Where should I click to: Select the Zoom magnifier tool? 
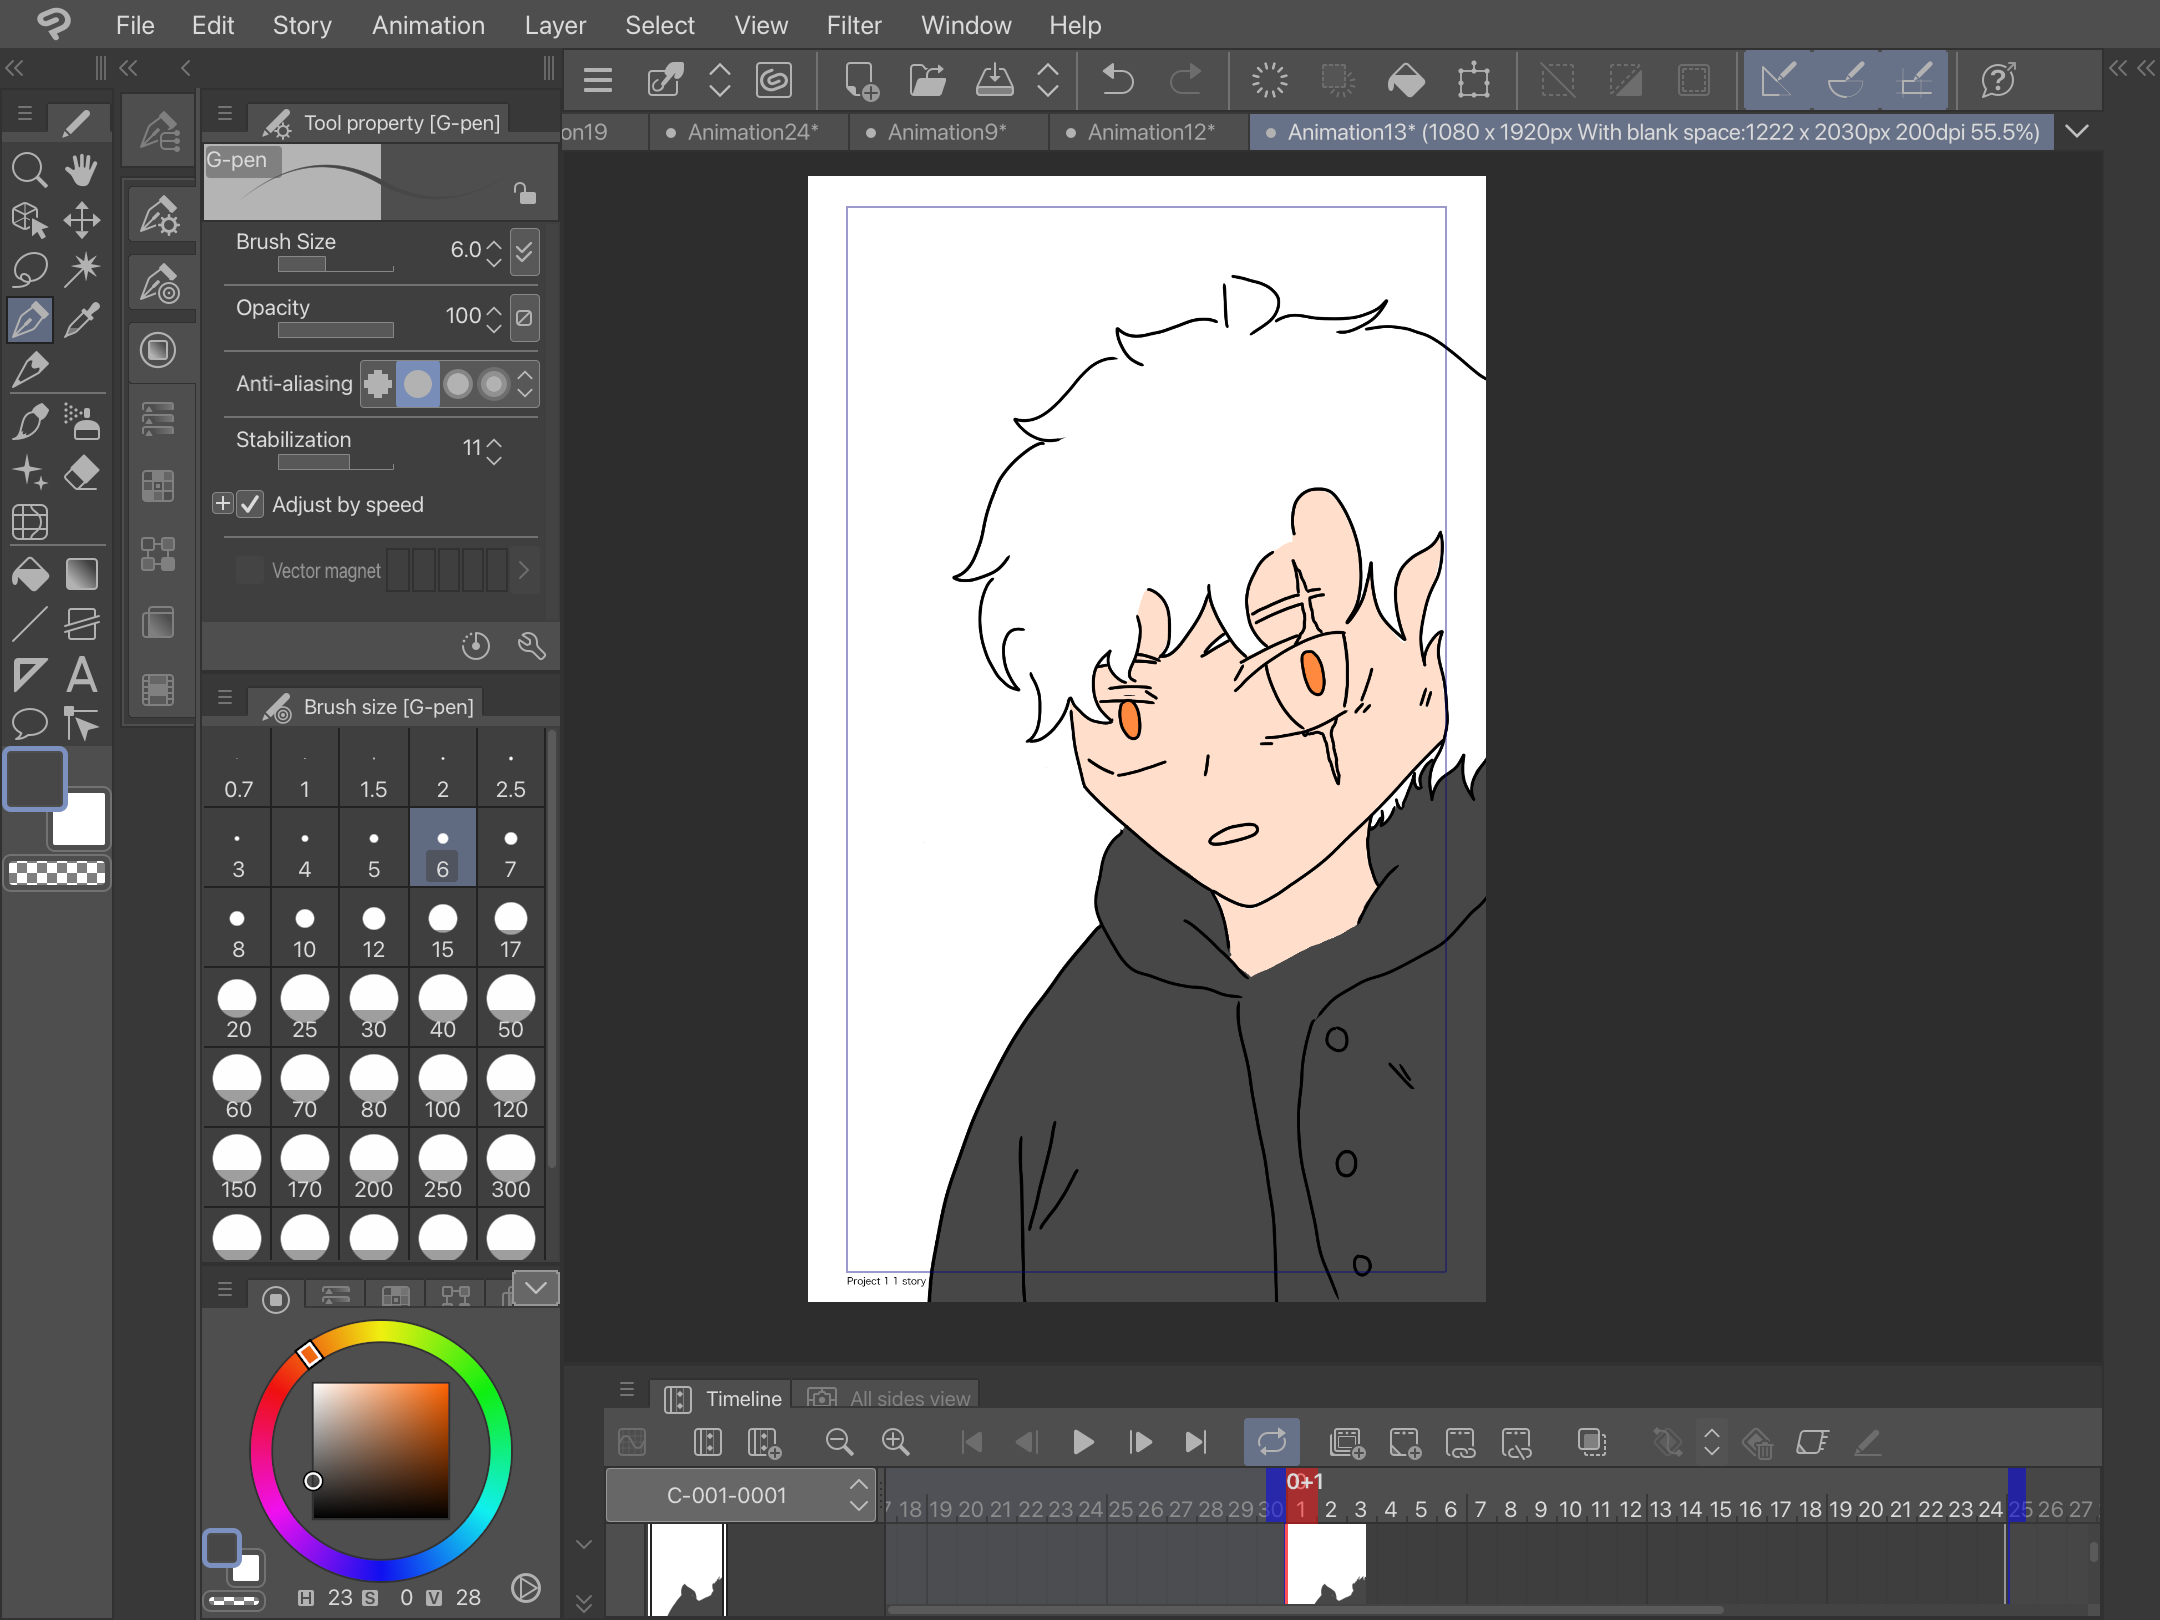[29, 170]
